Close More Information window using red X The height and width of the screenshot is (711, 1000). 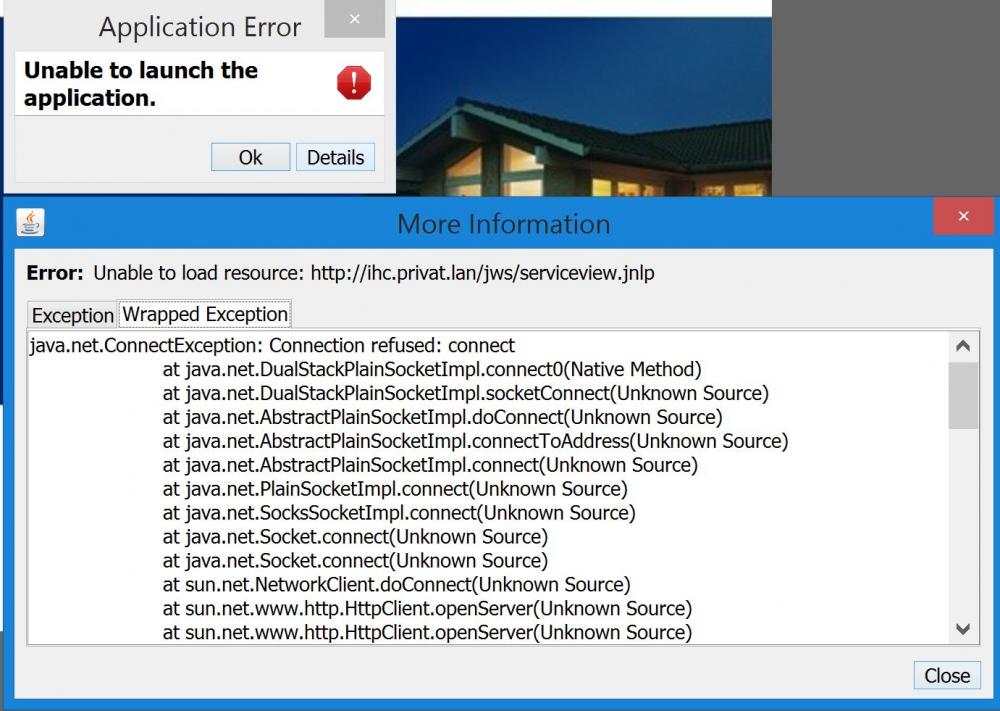962,216
